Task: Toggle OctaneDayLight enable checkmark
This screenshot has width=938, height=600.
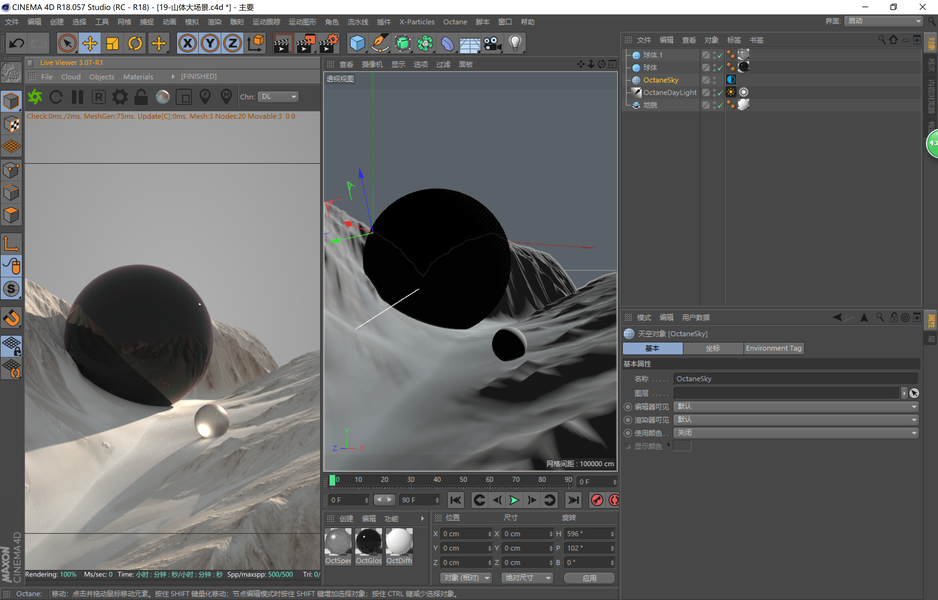Action: [x=720, y=93]
